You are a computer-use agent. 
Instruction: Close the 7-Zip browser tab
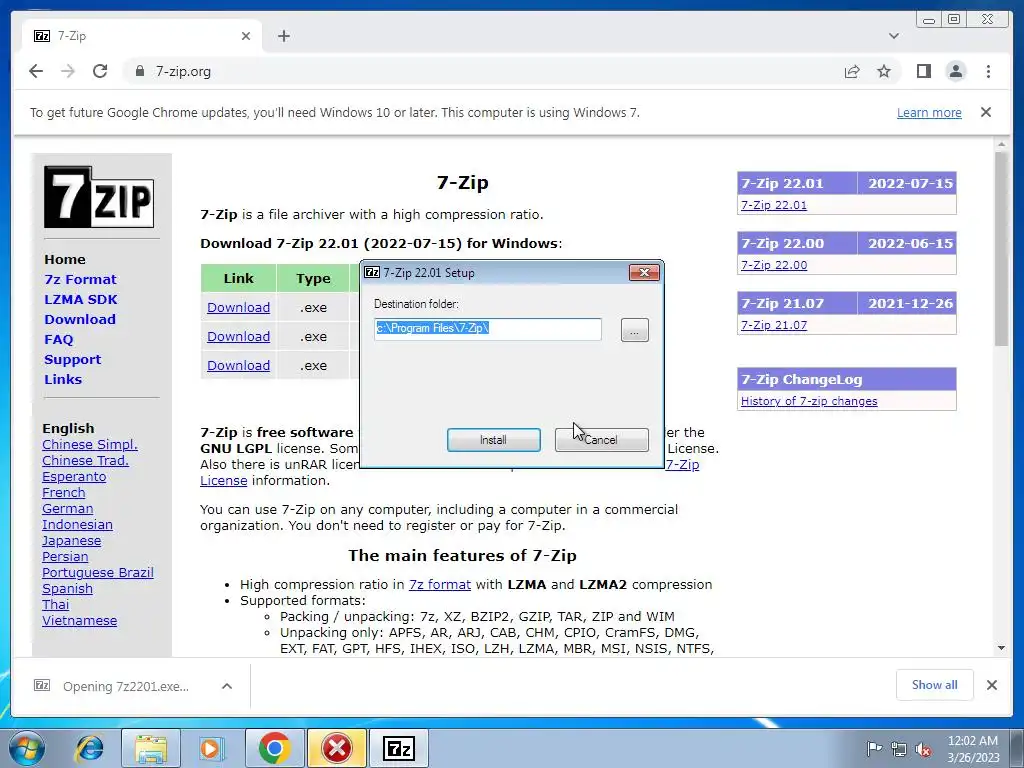(x=246, y=36)
